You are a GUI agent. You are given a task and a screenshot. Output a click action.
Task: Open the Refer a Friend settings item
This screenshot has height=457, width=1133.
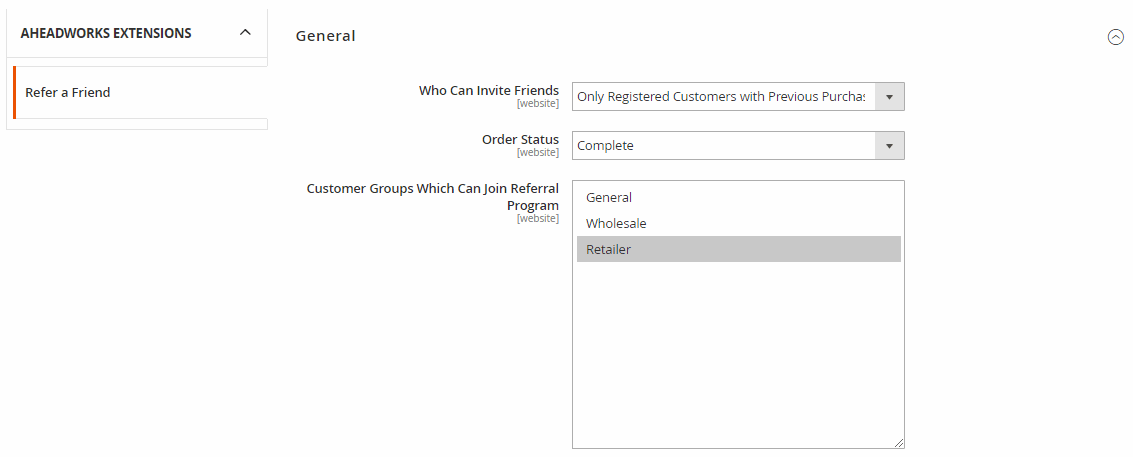[68, 92]
